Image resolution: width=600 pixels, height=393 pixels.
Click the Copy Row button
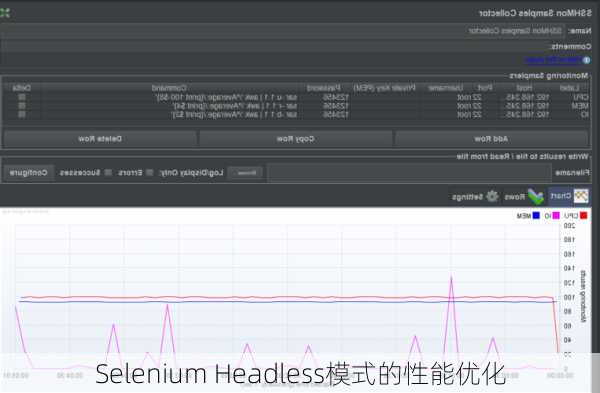click(295, 139)
